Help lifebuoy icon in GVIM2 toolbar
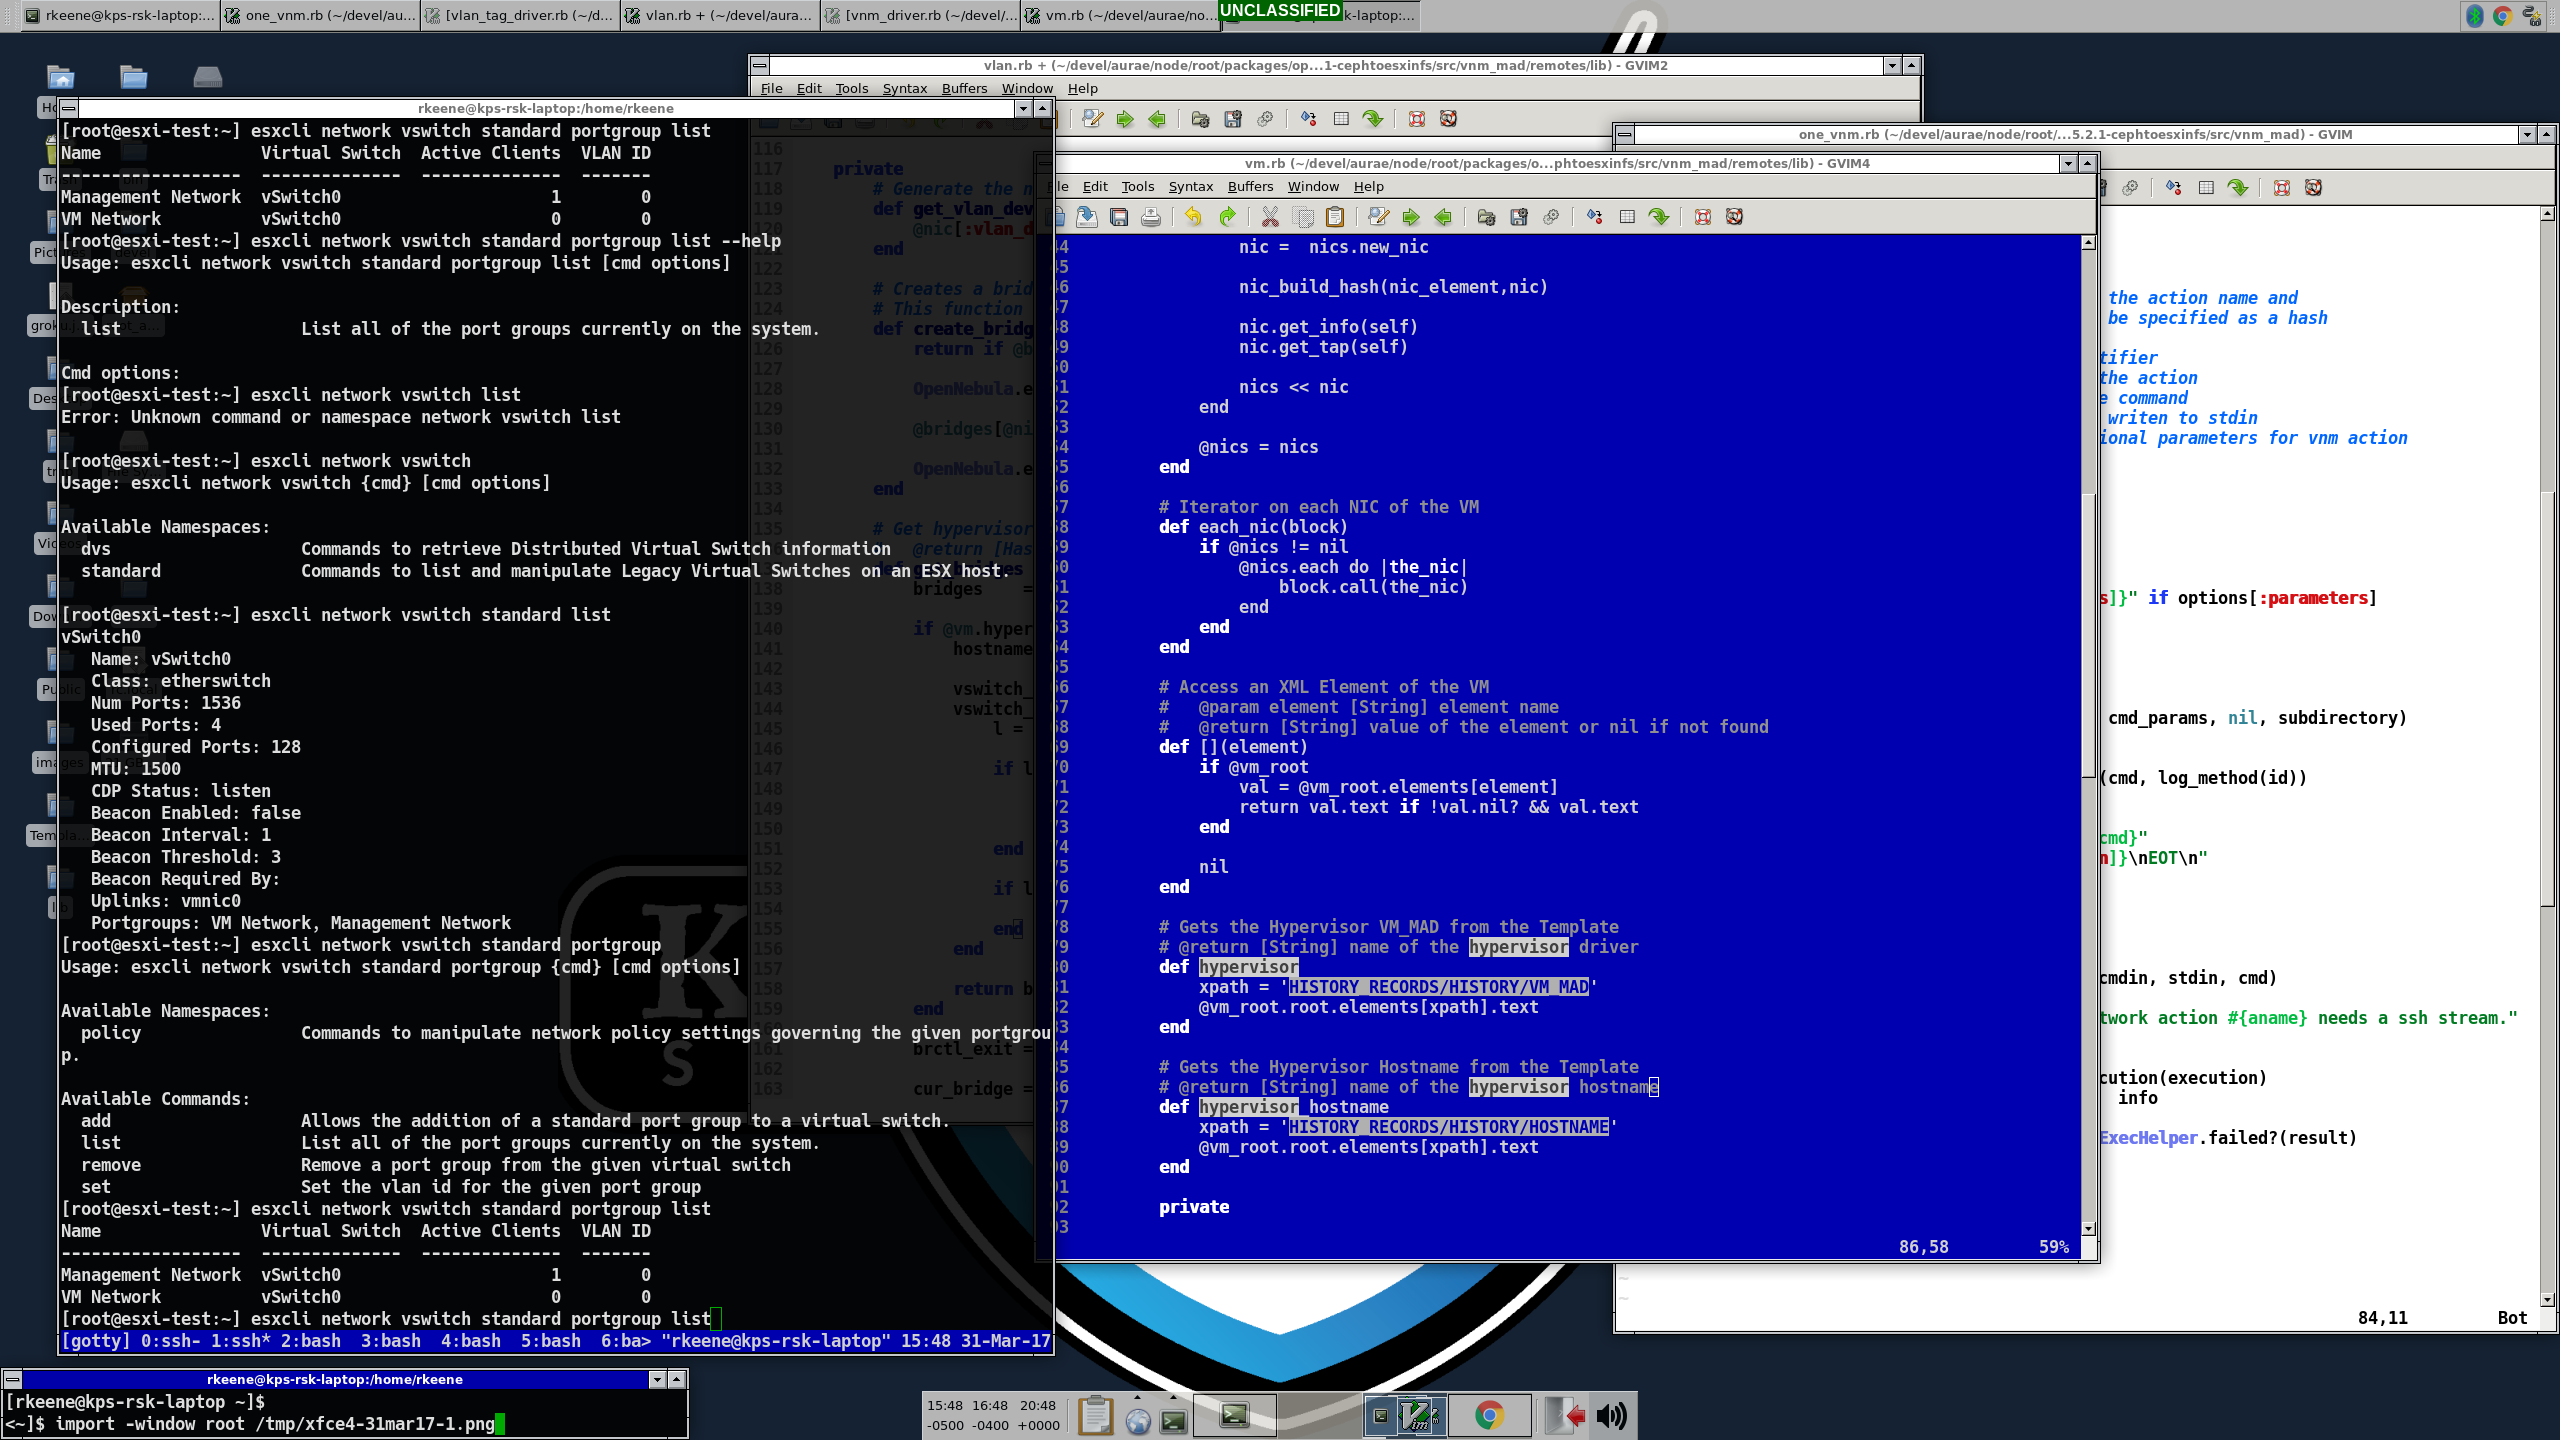 point(1416,119)
